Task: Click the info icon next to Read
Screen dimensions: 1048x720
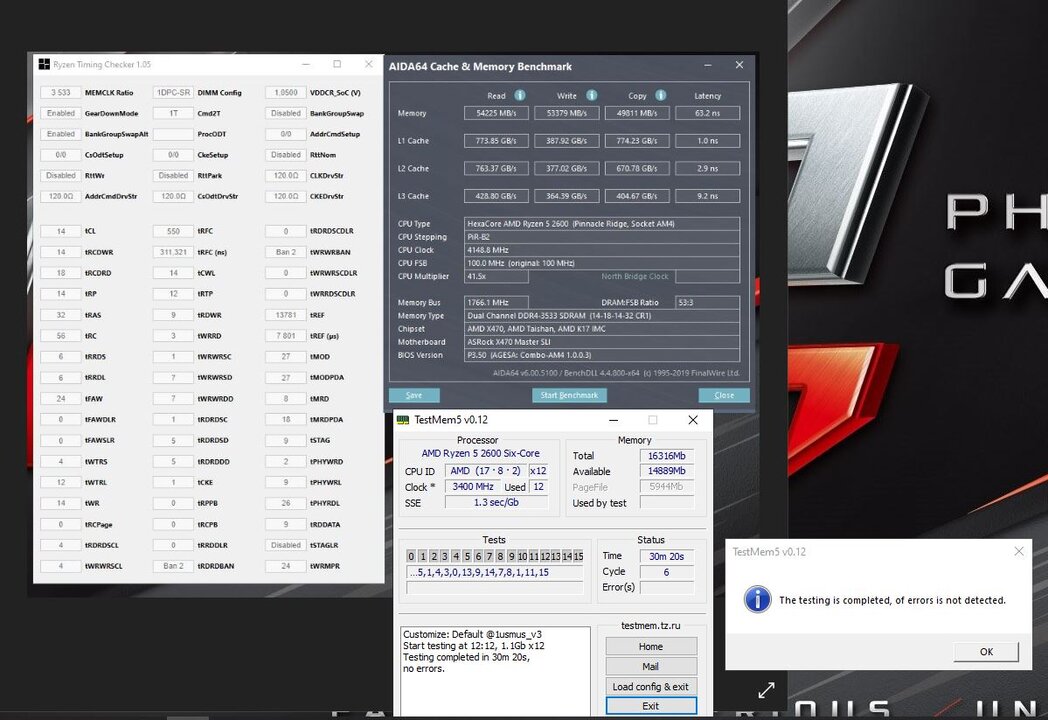Action: pyautogui.click(x=520, y=96)
